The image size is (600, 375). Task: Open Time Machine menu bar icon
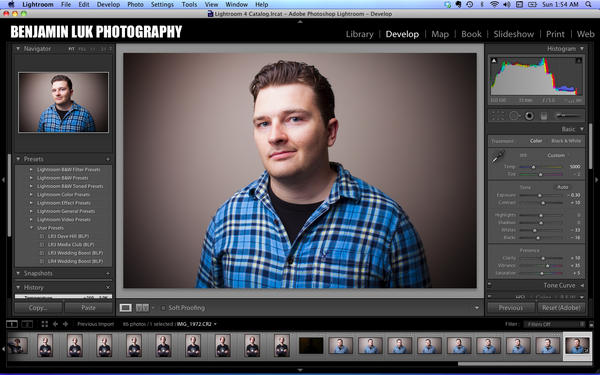click(x=470, y=5)
